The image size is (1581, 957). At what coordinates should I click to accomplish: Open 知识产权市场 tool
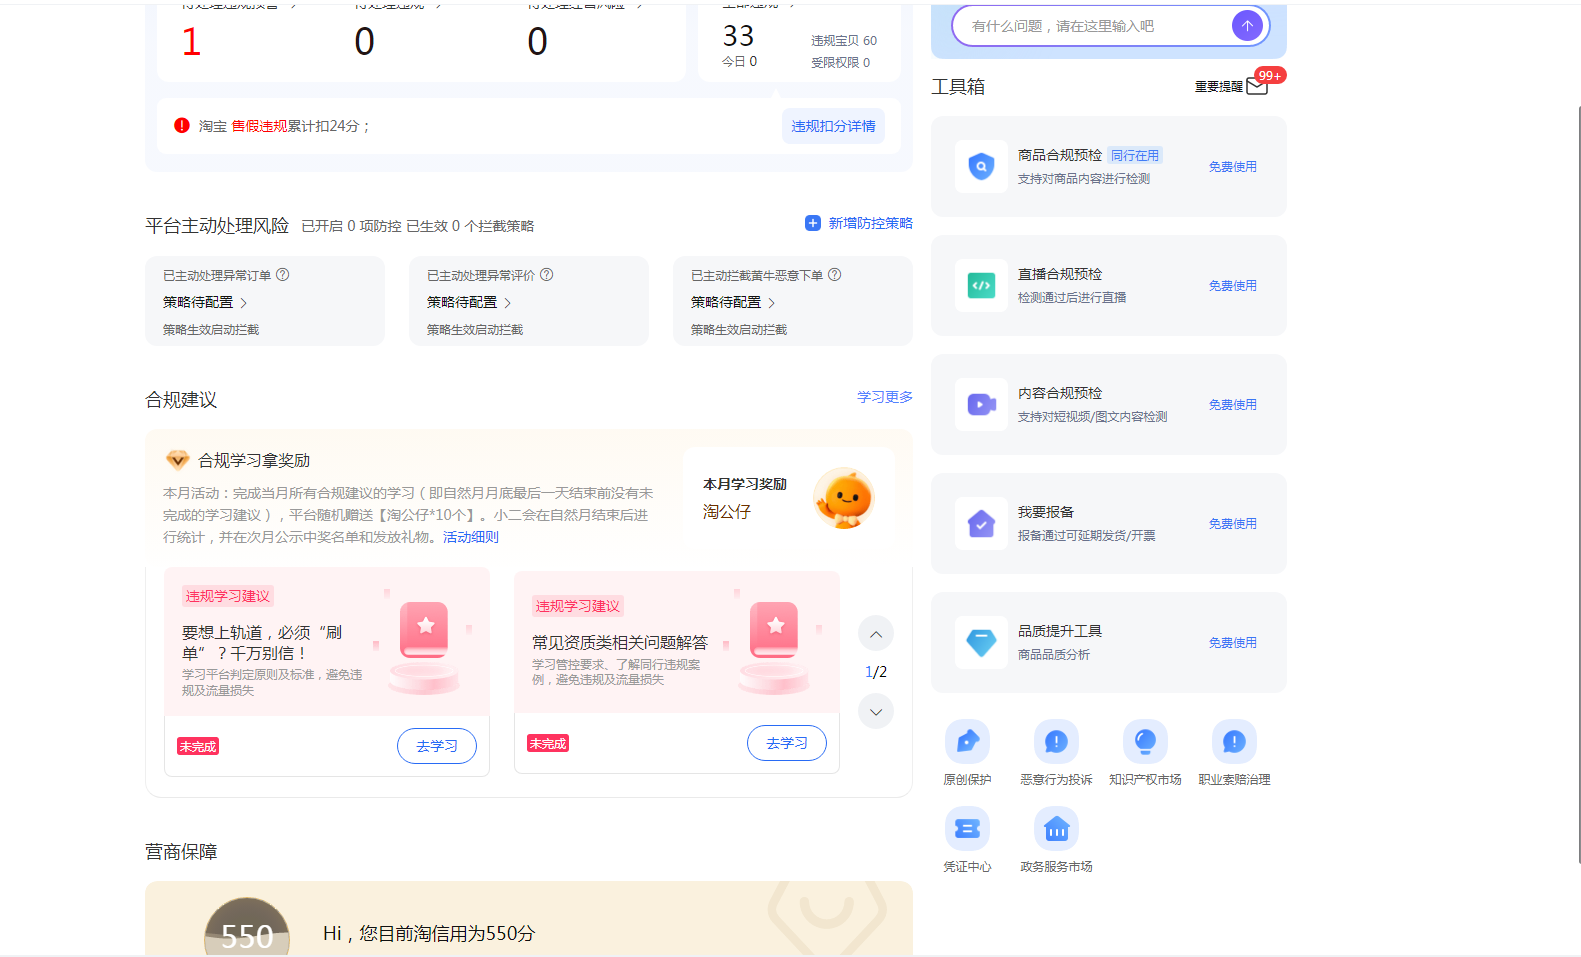pyautogui.click(x=1145, y=753)
